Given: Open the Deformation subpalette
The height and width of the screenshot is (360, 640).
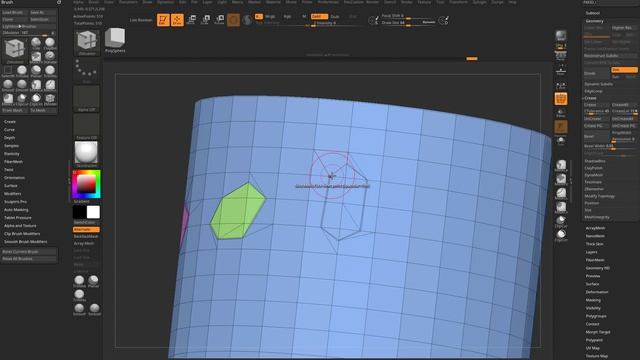Looking at the screenshot, I should coord(597,292).
